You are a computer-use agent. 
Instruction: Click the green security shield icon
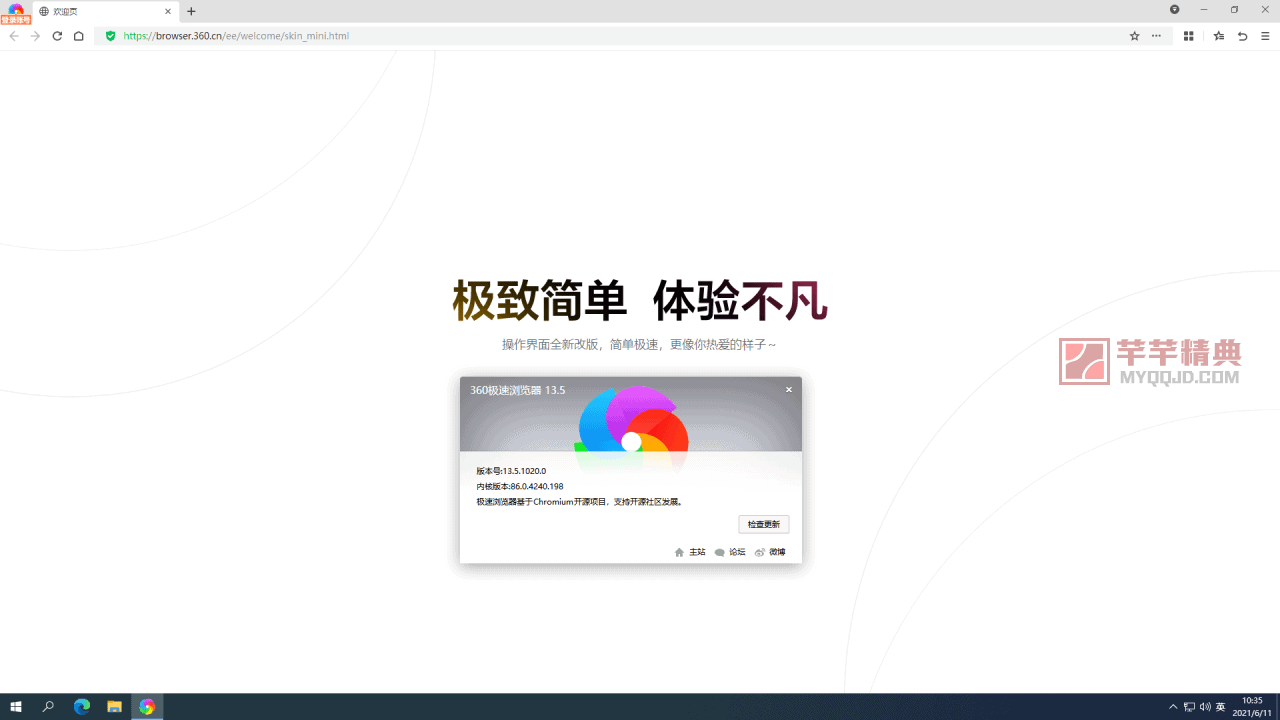[x=111, y=36]
